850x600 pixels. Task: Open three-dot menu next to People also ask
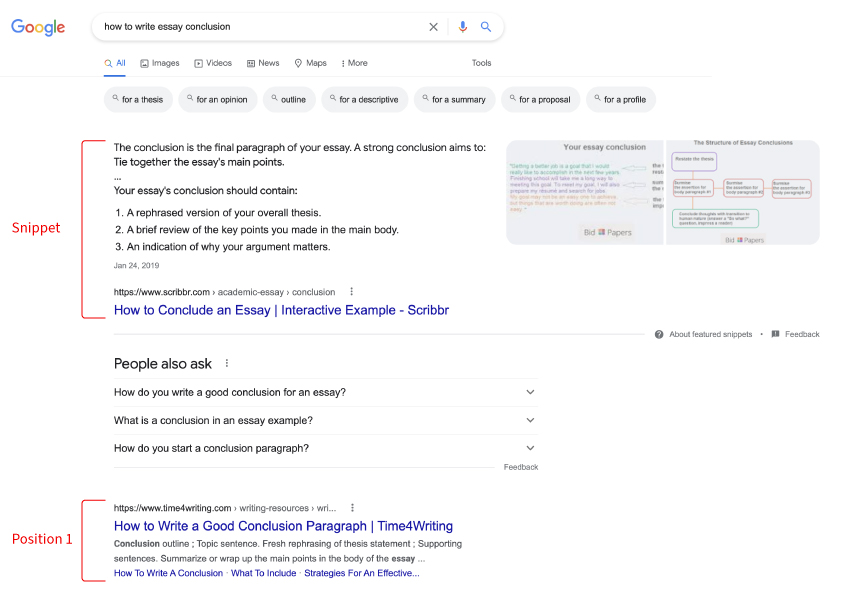coord(227,364)
